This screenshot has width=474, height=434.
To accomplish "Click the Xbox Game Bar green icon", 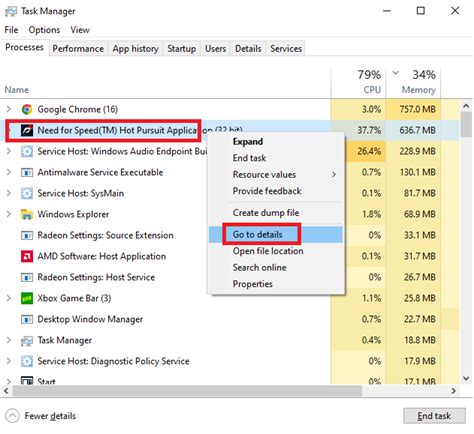I will pos(27,298).
